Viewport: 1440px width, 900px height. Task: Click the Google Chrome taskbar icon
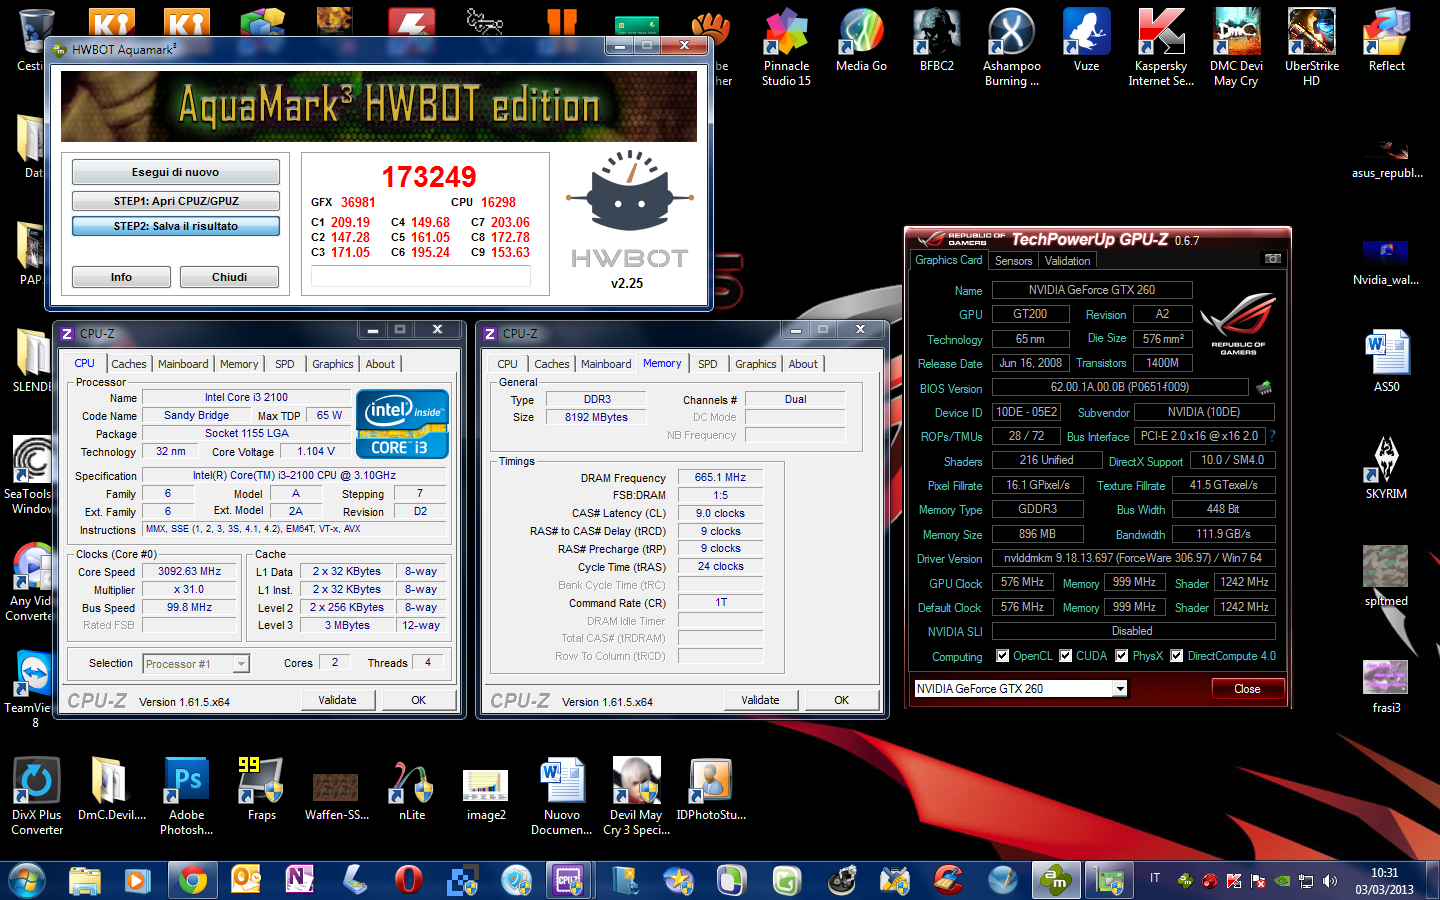(193, 880)
